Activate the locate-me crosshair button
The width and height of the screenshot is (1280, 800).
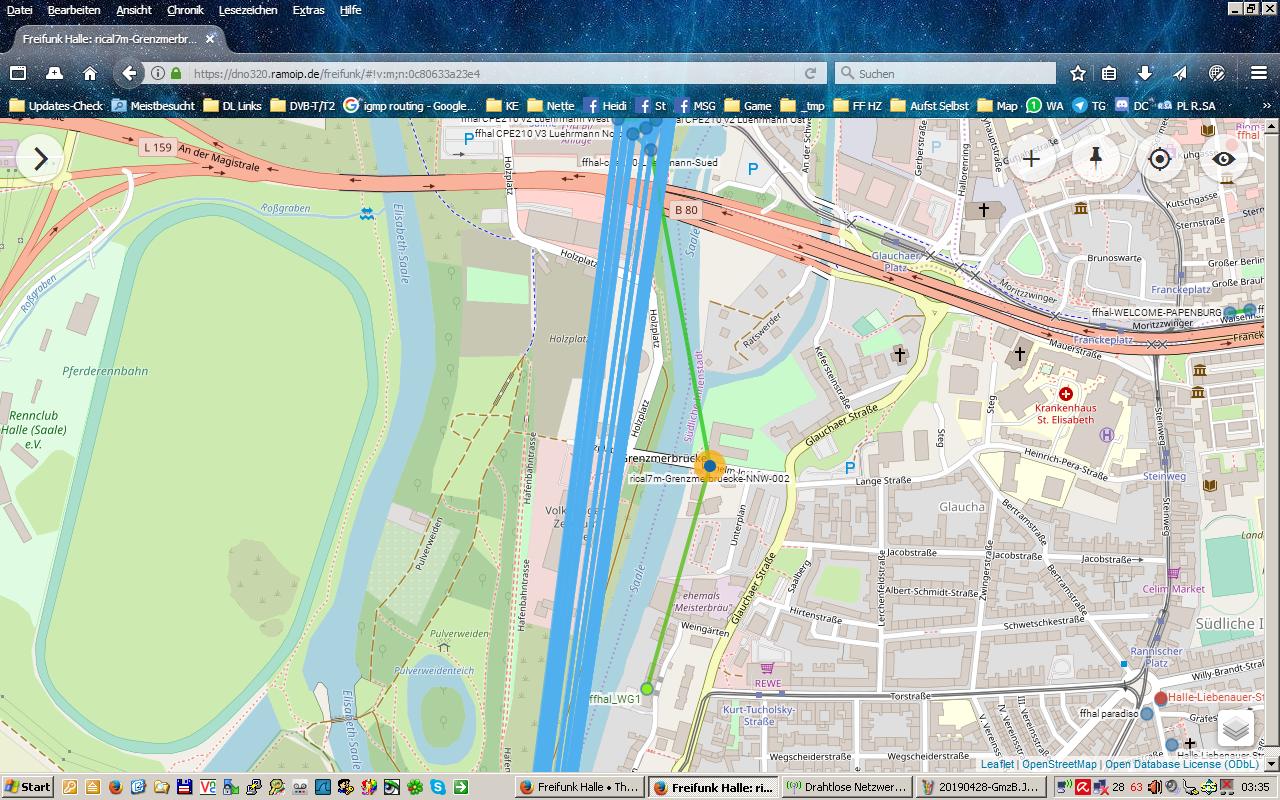pos(1160,159)
